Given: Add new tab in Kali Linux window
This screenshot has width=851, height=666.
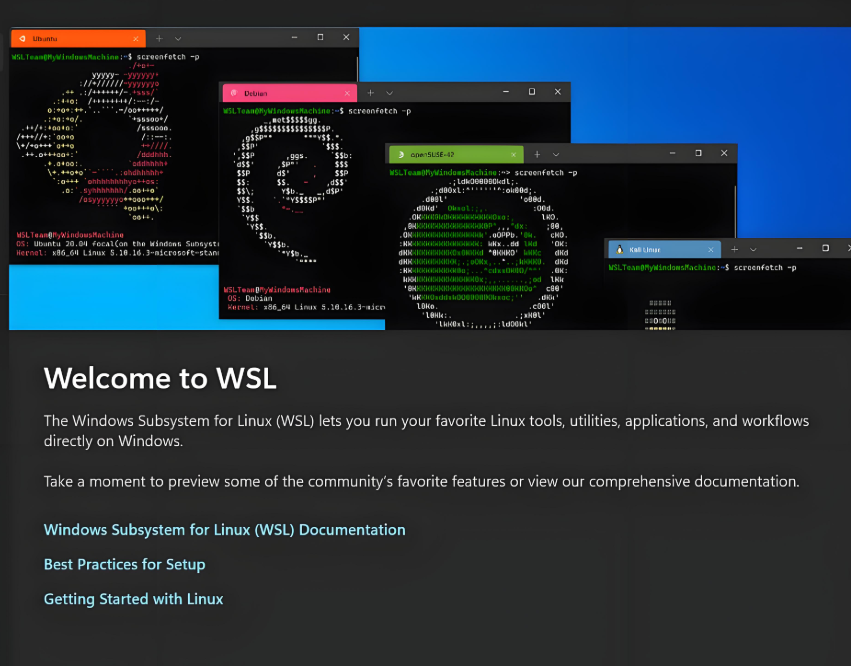Looking at the screenshot, I should (x=734, y=249).
